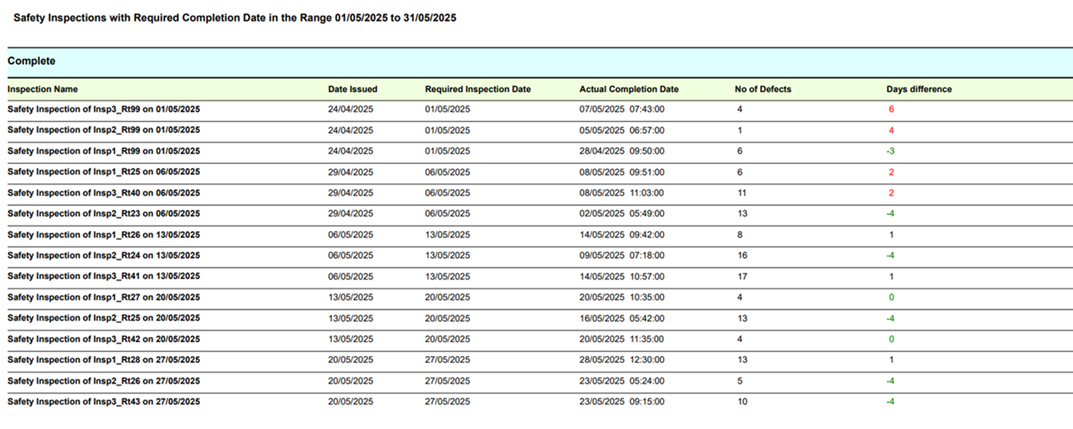Select 'Safety Inspection of Insp1_Rt28 on 27/05/2025'
The image size is (1073, 429).
104,360
